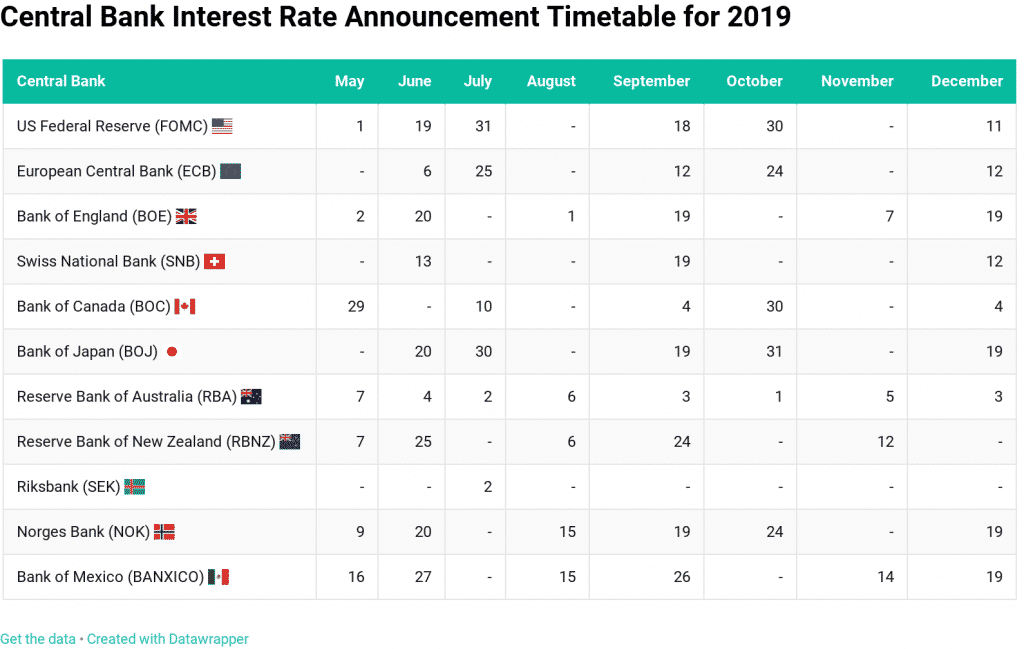The image size is (1024, 649).
Task: Click the European Central Bank flag icon
Action: tap(230, 171)
